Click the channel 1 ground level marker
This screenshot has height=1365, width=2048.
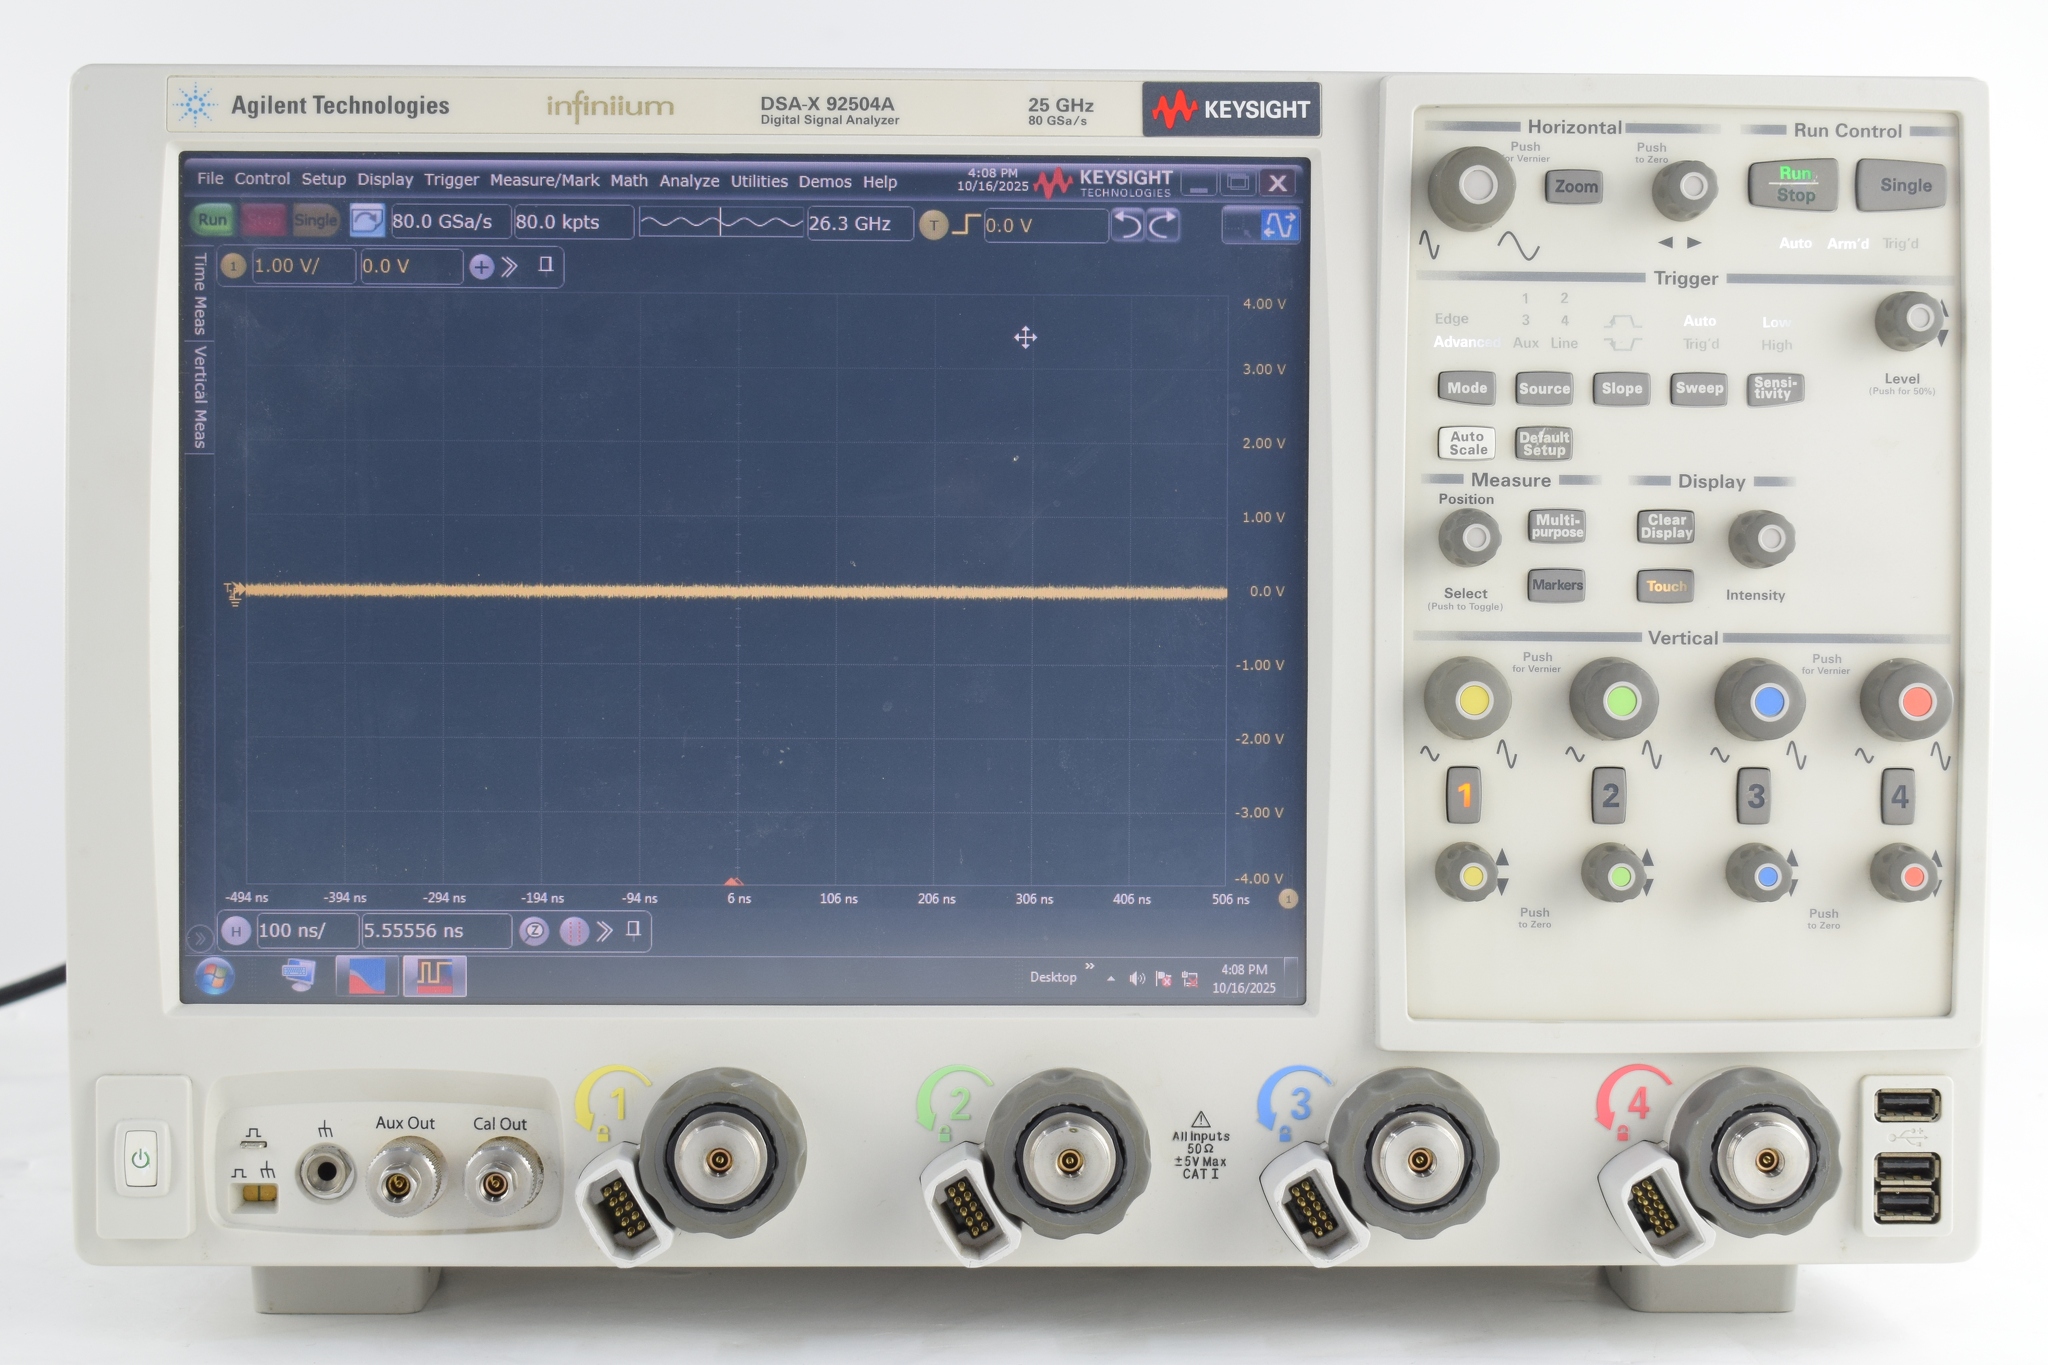[x=233, y=593]
